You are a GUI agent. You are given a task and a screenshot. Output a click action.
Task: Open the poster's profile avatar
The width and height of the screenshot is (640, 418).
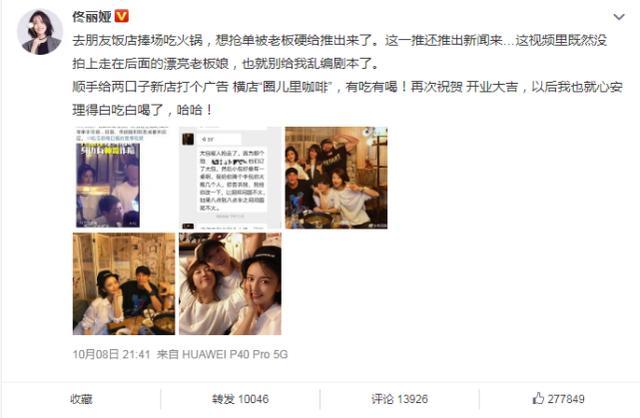click(x=40, y=31)
